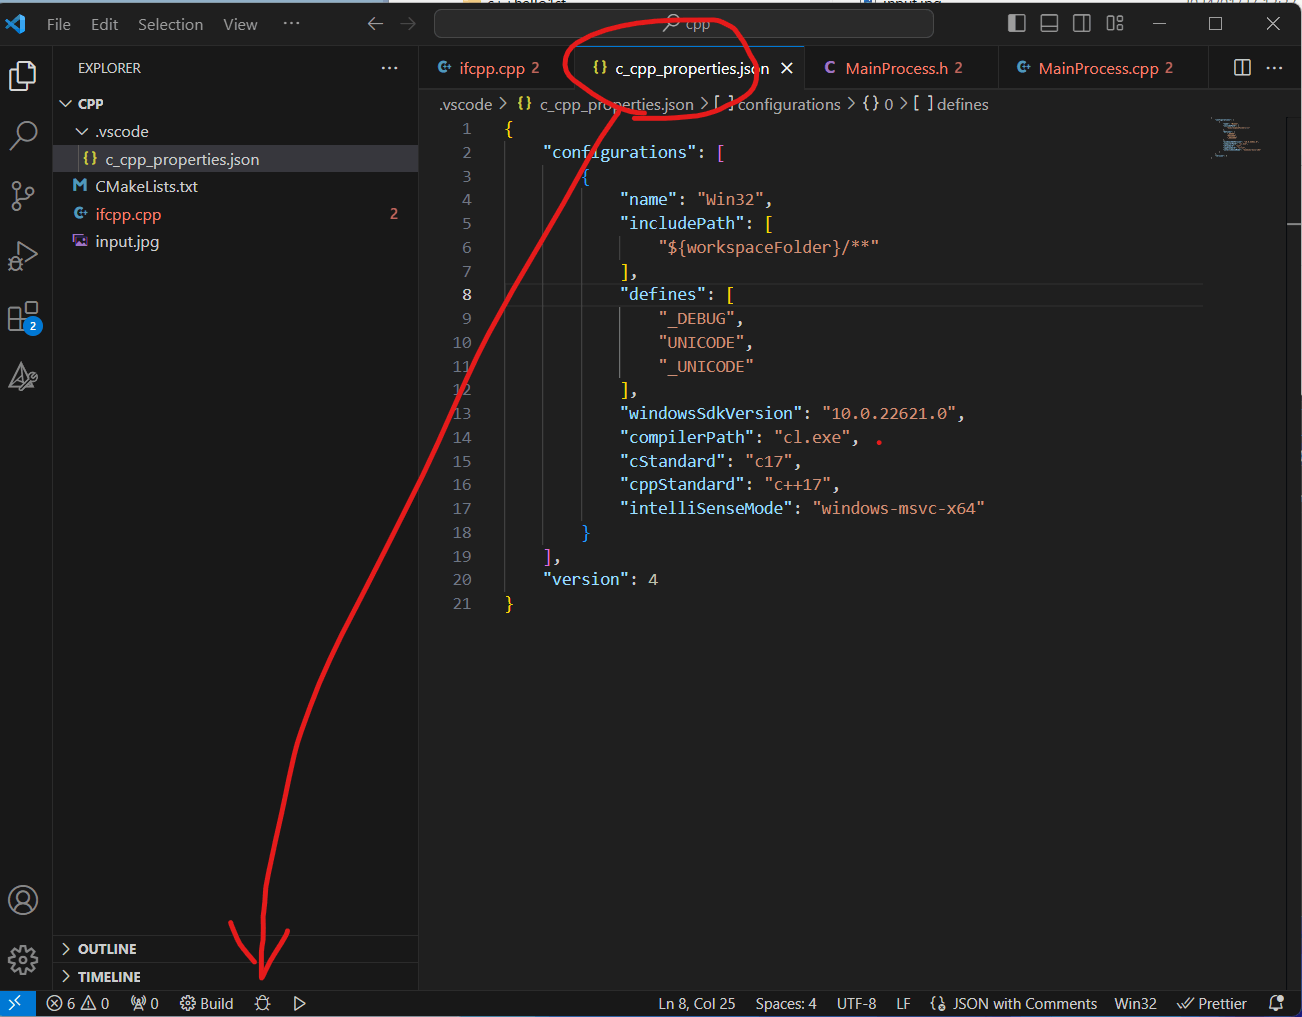Open Explorer Views and More Actions ellipsis
This screenshot has width=1302, height=1017.
tap(389, 68)
